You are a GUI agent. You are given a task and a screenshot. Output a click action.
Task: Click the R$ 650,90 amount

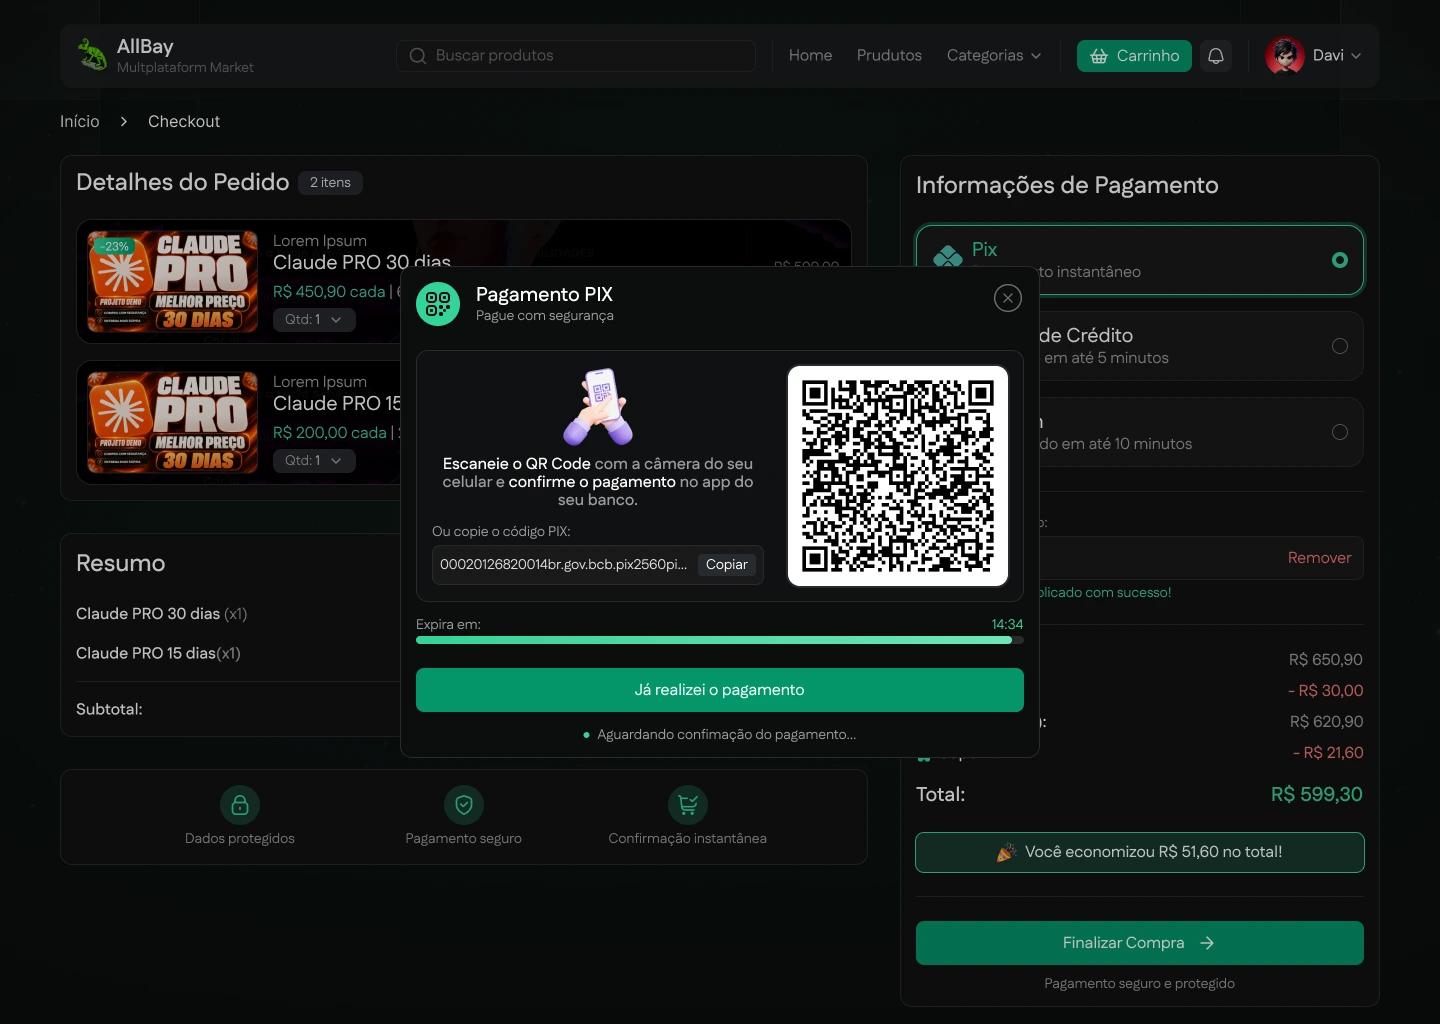pyautogui.click(x=1326, y=660)
